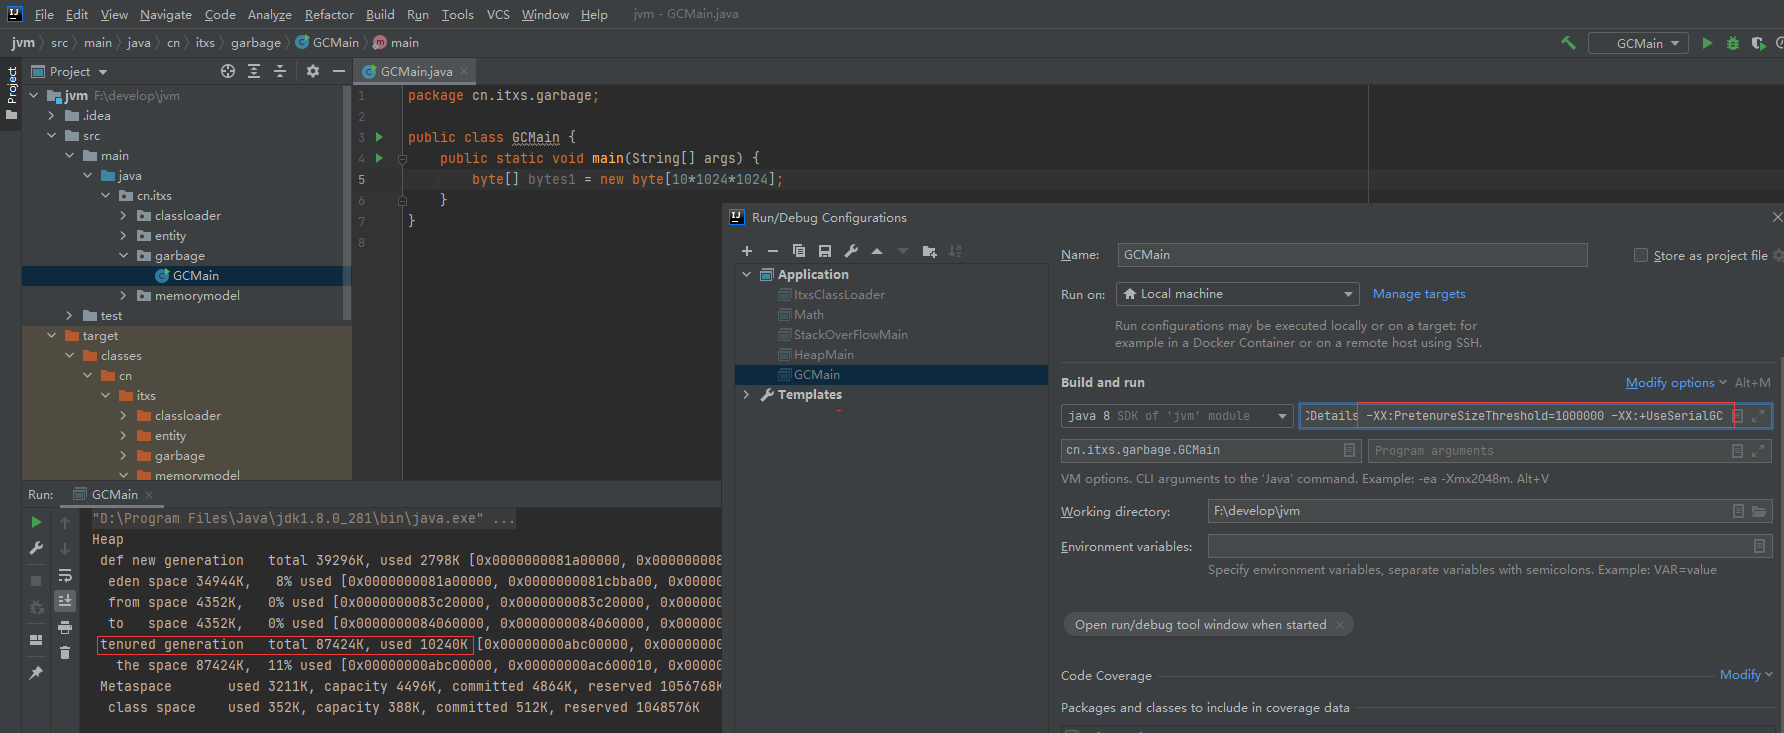Click the Working directory field F:\develop\jvm
This screenshot has height=733, width=1784.
pyautogui.click(x=1490, y=511)
